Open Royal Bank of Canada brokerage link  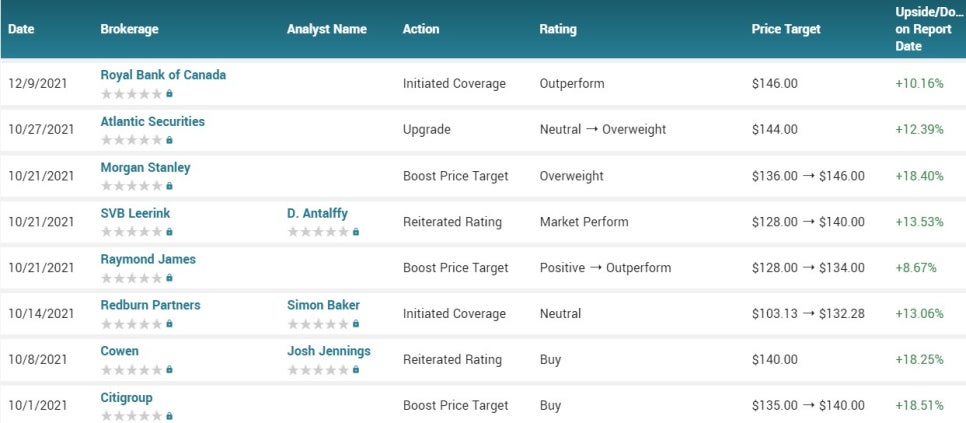(x=163, y=75)
